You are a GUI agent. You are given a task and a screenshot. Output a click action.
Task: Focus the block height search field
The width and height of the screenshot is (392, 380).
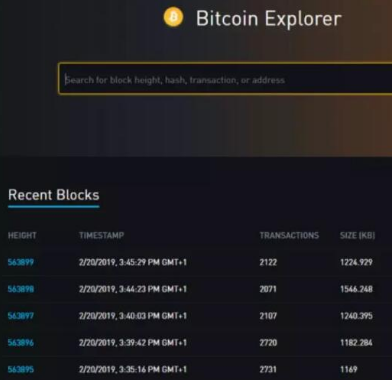225,79
